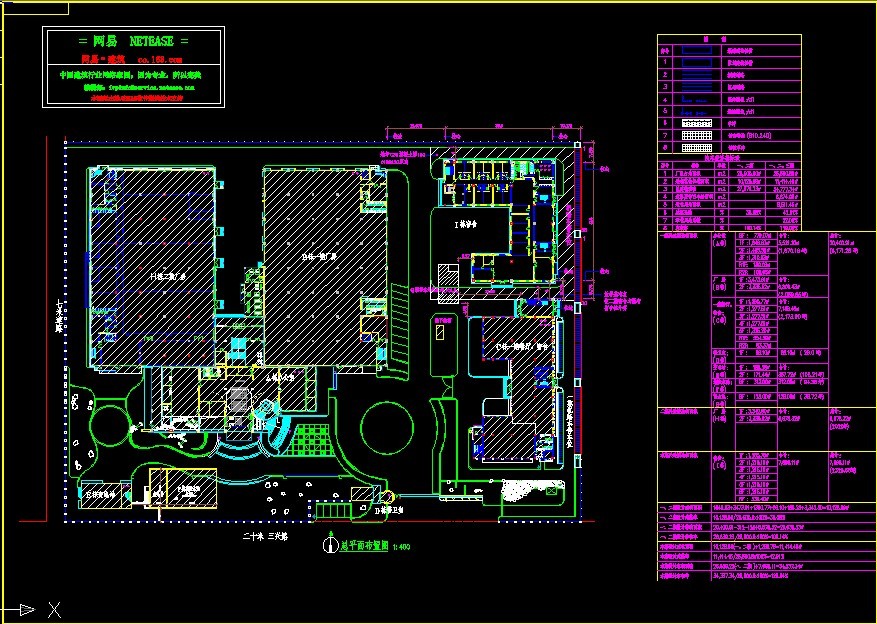
Task: Select the legend table header row
Action: (728, 38)
